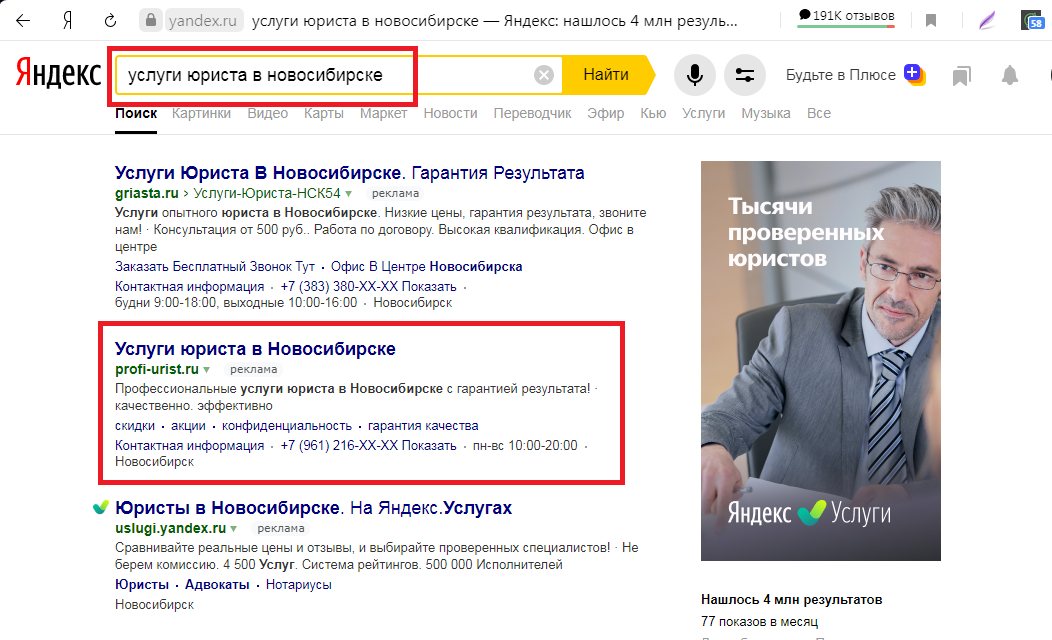Open the Картинки tab
Viewport: 1052px width, 640px height.
tap(201, 113)
